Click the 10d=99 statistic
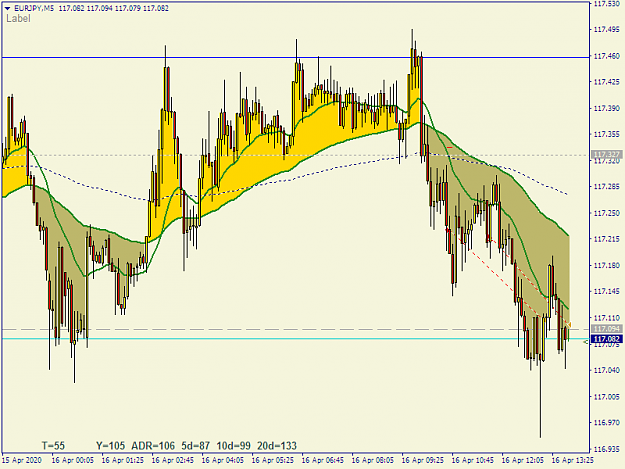 (234, 445)
